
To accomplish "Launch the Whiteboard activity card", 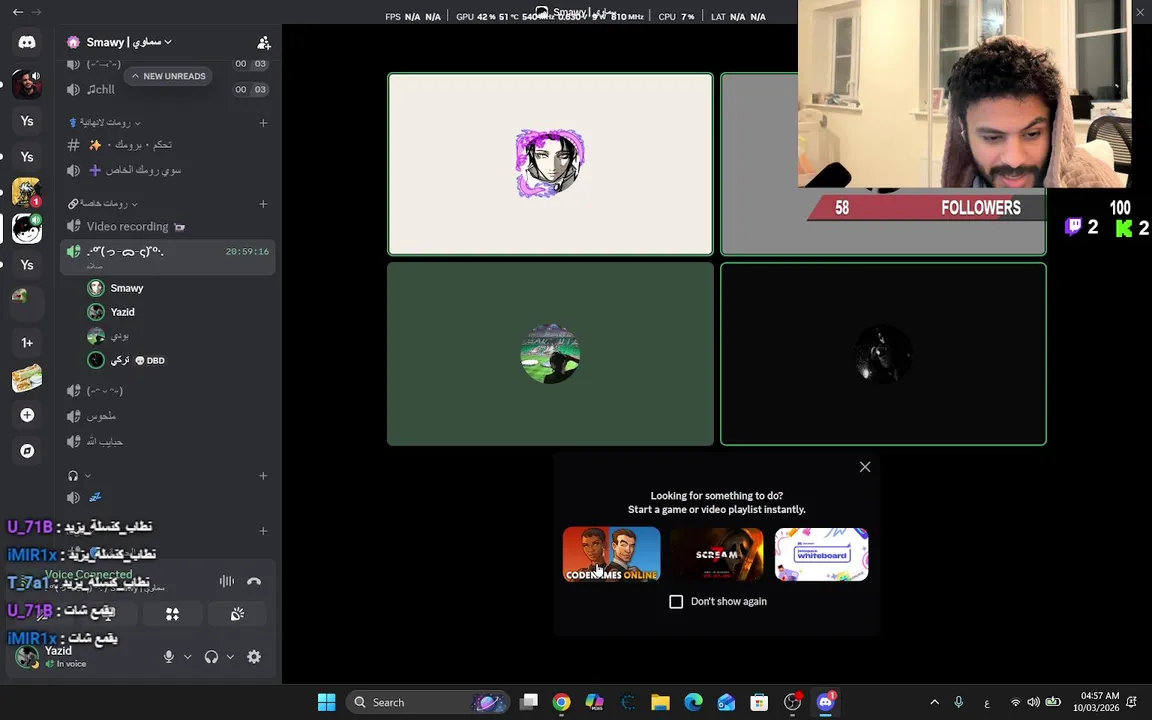I will coord(821,555).
